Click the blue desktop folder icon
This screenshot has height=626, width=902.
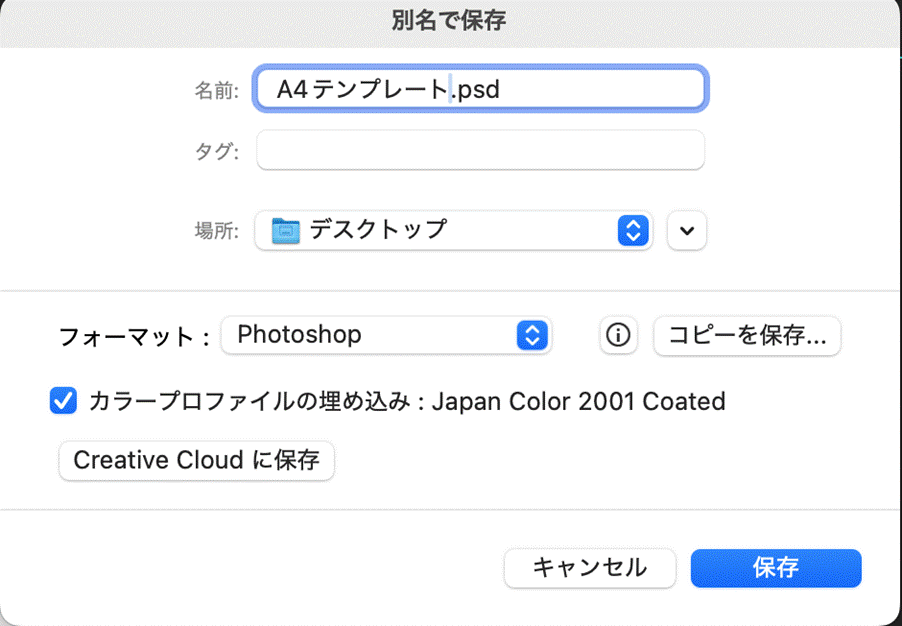286,230
